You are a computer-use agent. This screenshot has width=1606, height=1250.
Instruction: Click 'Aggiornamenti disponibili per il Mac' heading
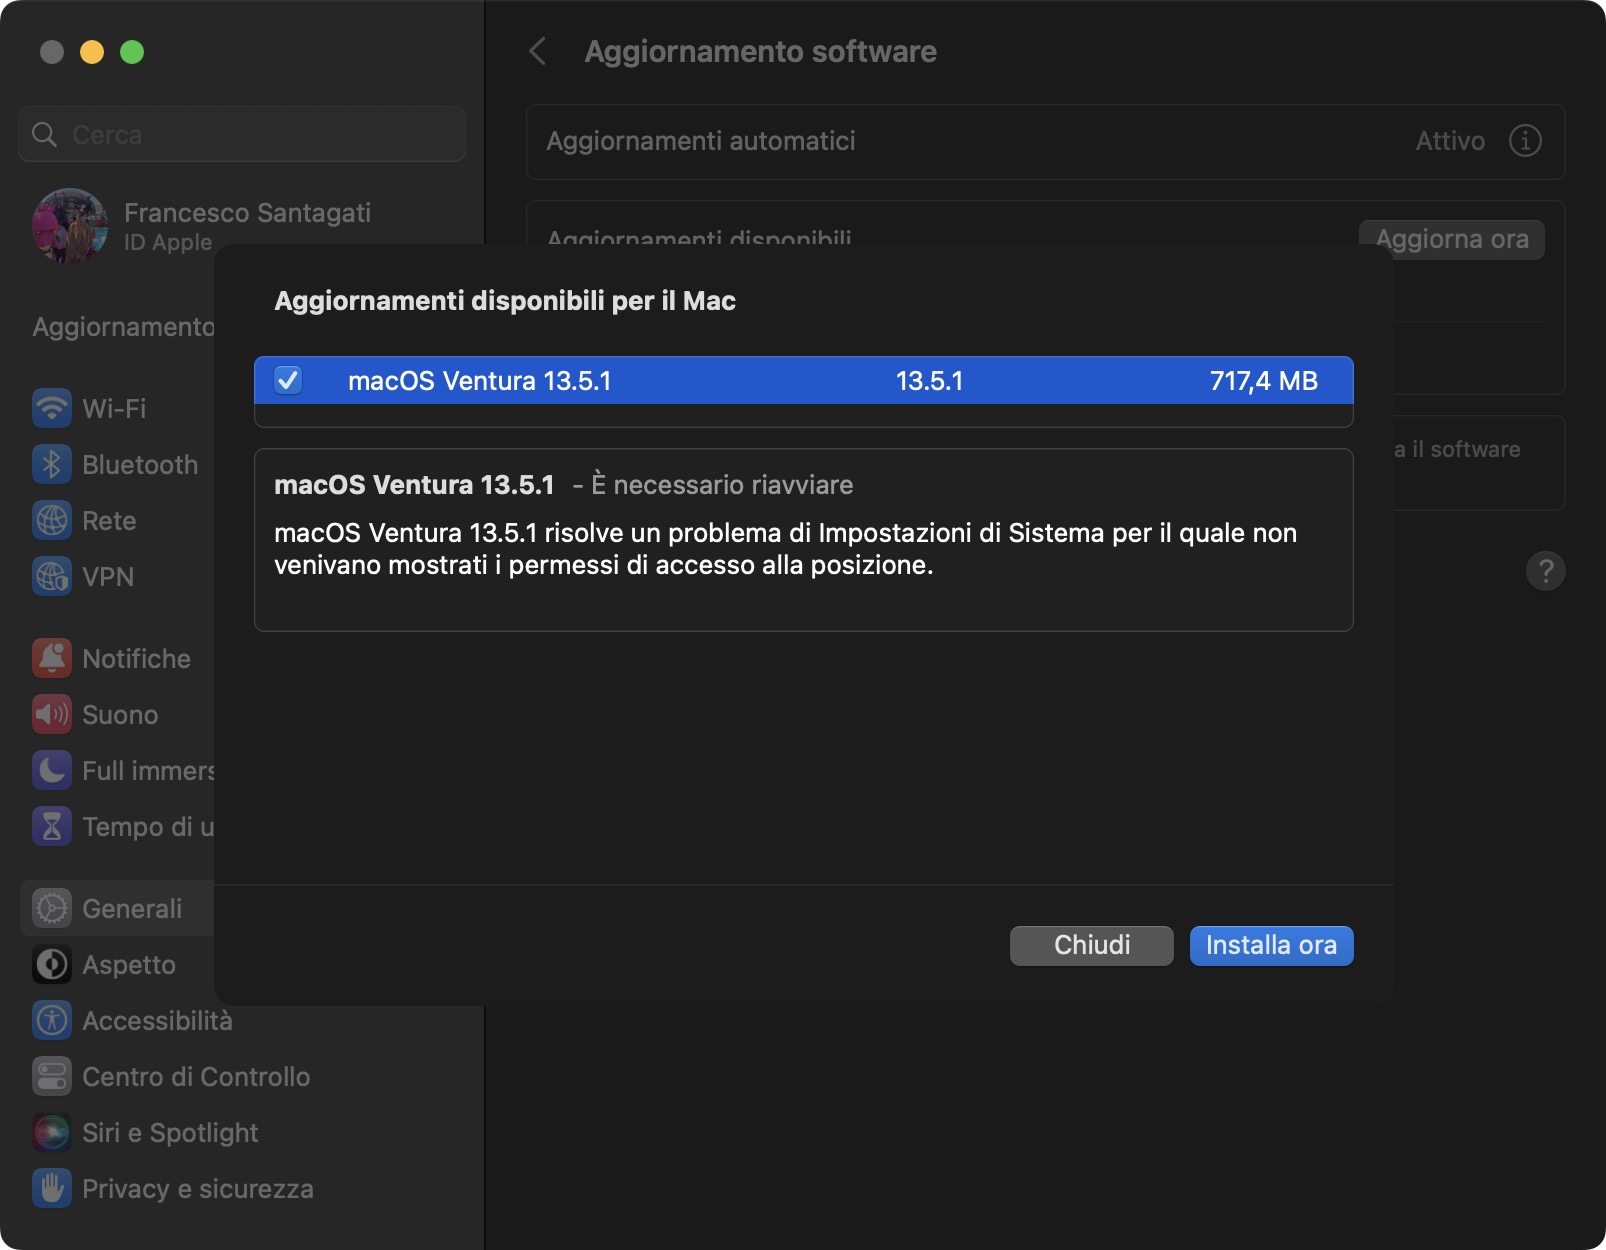(x=505, y=301)
